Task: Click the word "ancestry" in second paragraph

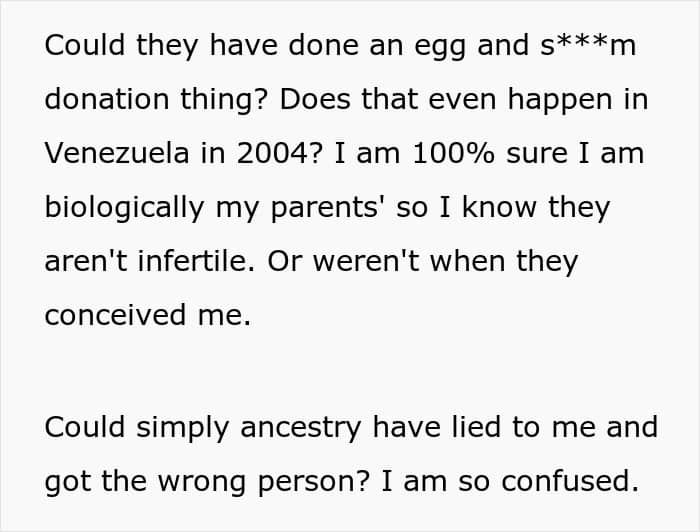Action: (x=300, y=428)
